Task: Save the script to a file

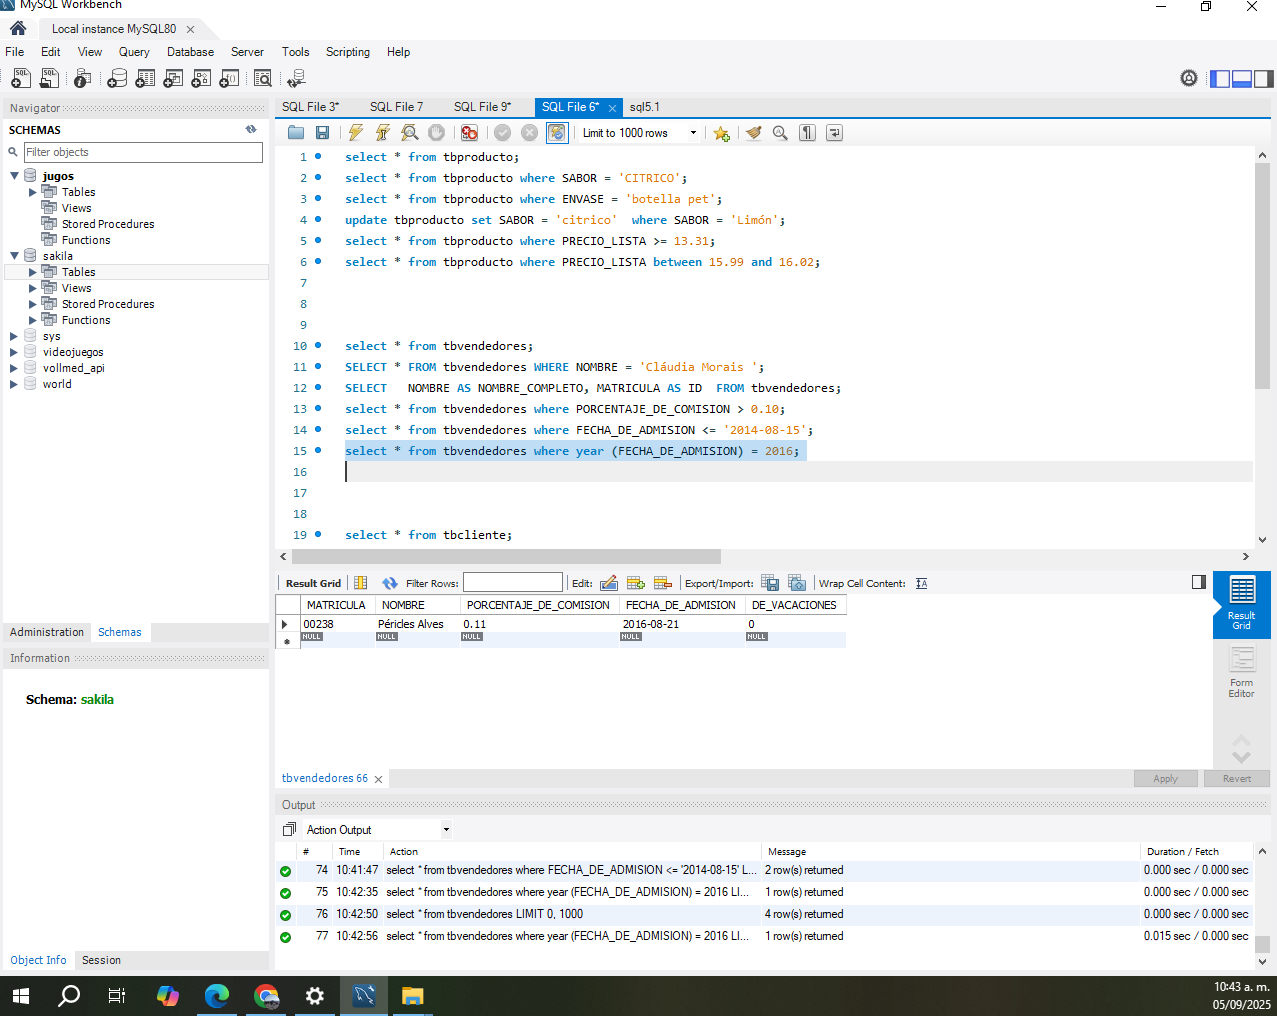Action: [322, 133]
